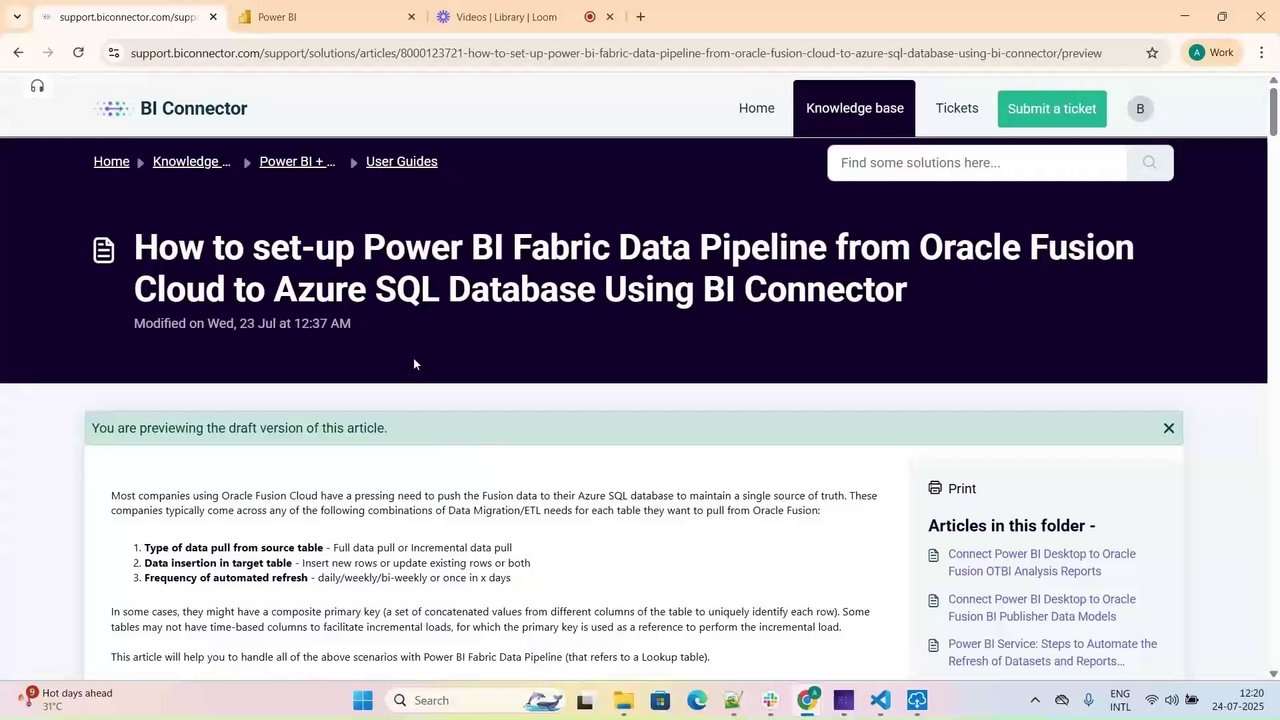Image resolution: width=1280 pixels, height=720 pixels.
Task: Close the Loom Videos tab
Action: pos(610,17)
